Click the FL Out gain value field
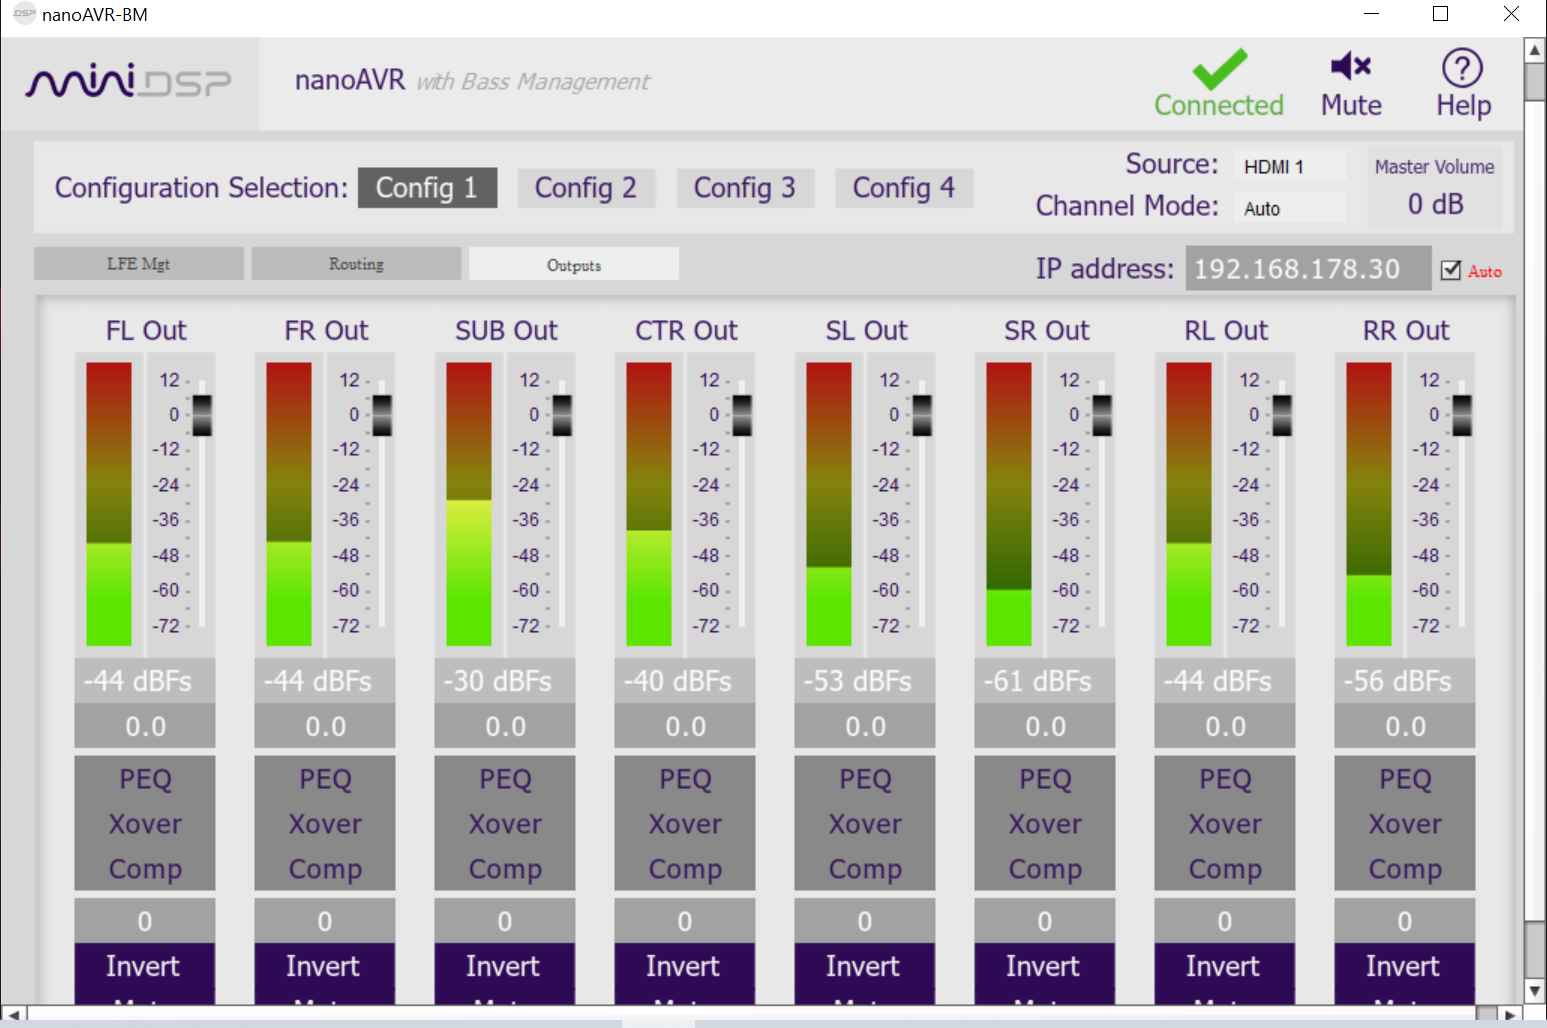This screenshot has width=1547, height=1028. point(145,726)
